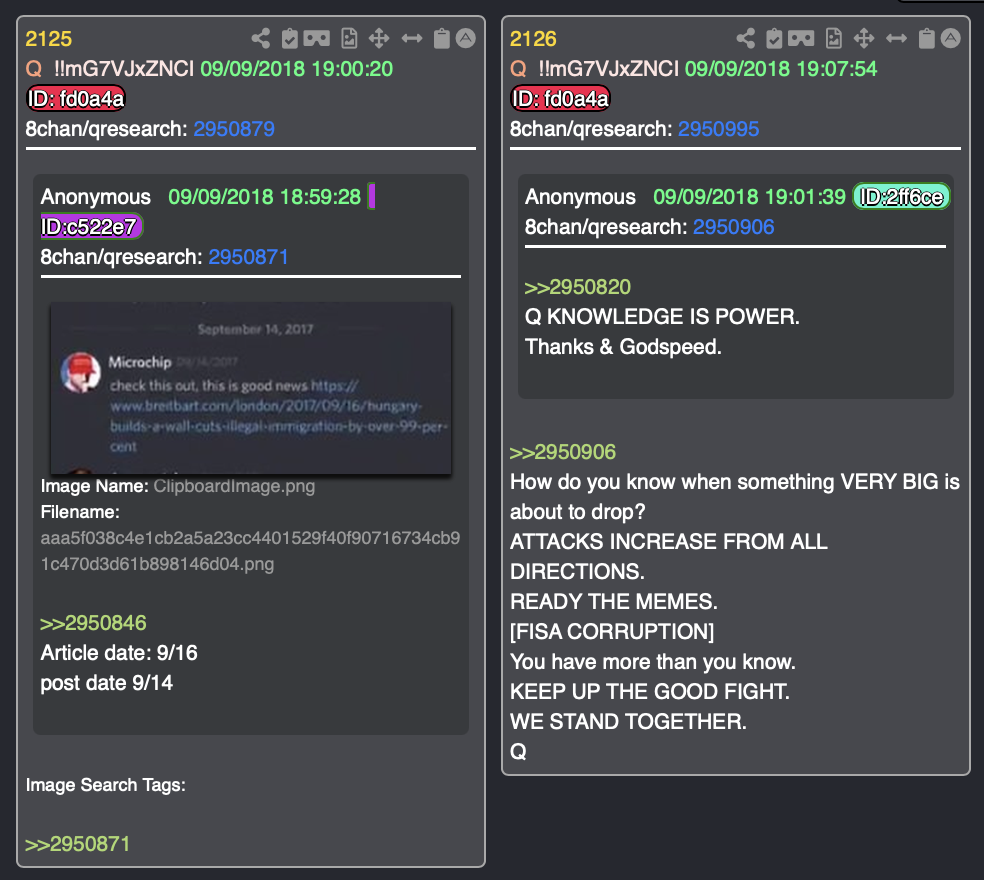Click the red ID: fd0a4a badge on post 2125
The image size is (984, 880).
pos(76,99)
